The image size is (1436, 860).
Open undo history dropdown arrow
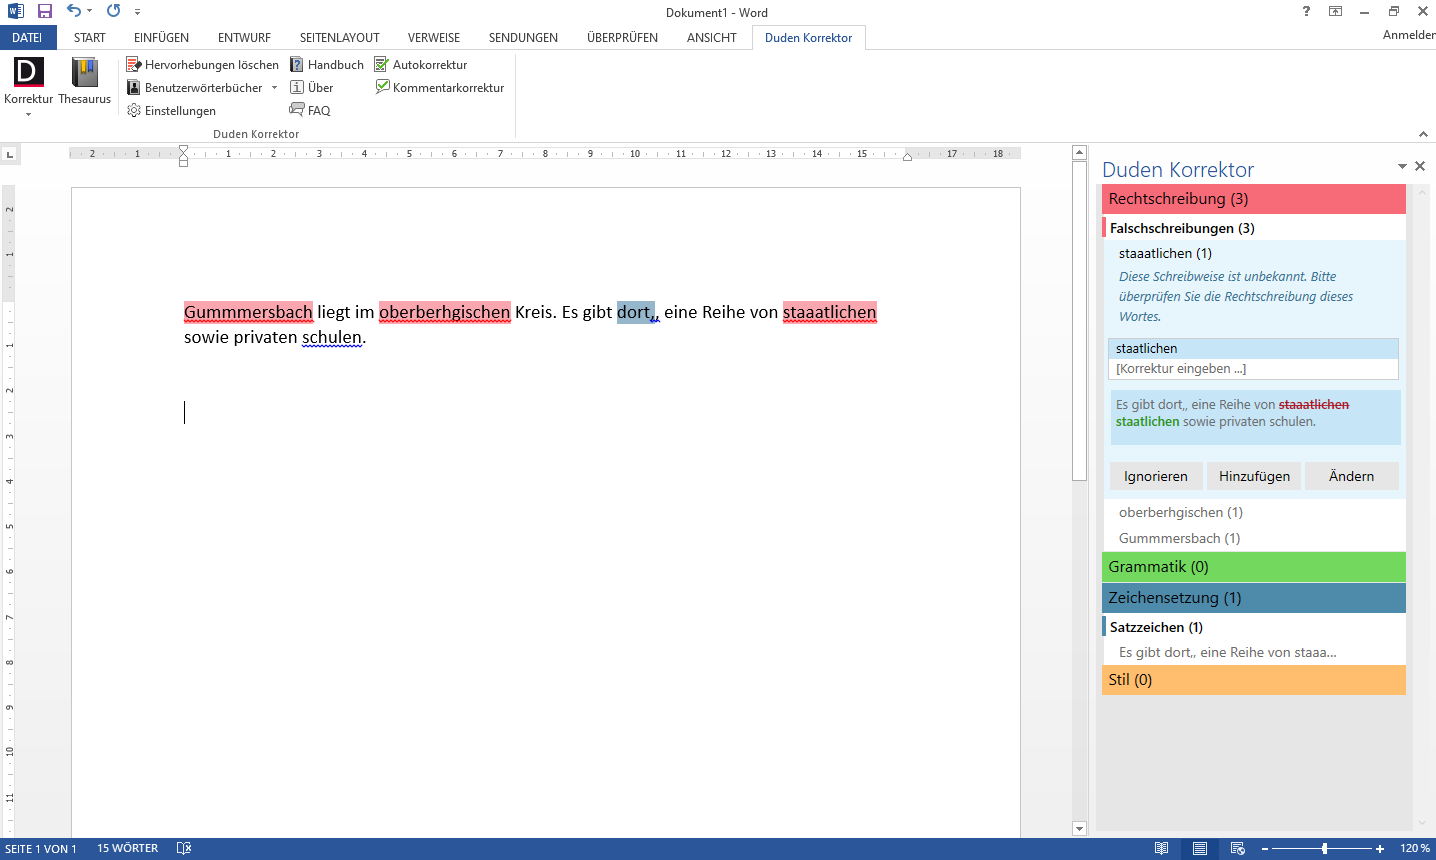click(90, 12)
